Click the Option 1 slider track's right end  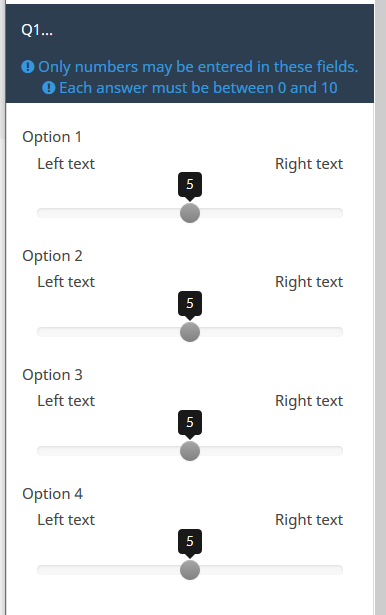pyautogui.click(x=338, y=213)
